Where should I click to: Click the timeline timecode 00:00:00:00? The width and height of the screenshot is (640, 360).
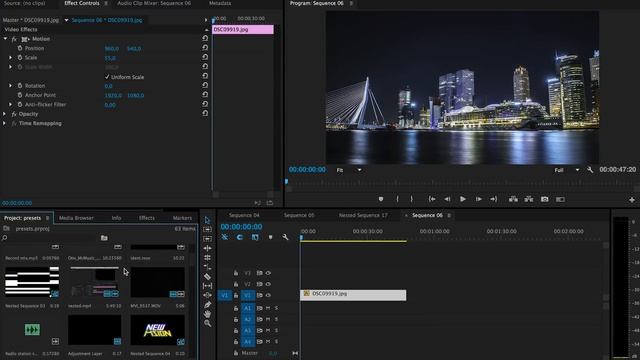click(x=241, y=227)
